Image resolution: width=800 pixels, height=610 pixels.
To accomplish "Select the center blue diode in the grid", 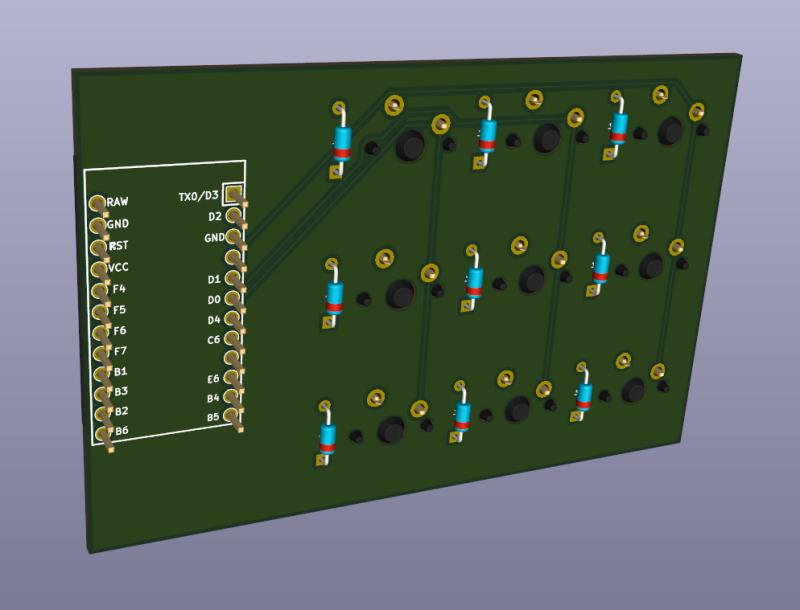I will [474, 280].
